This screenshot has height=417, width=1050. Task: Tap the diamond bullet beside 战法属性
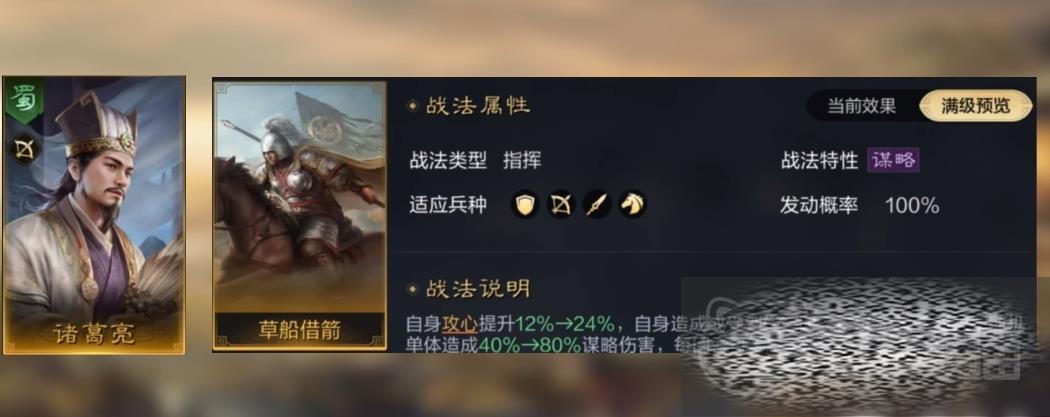tap(412, 106)
